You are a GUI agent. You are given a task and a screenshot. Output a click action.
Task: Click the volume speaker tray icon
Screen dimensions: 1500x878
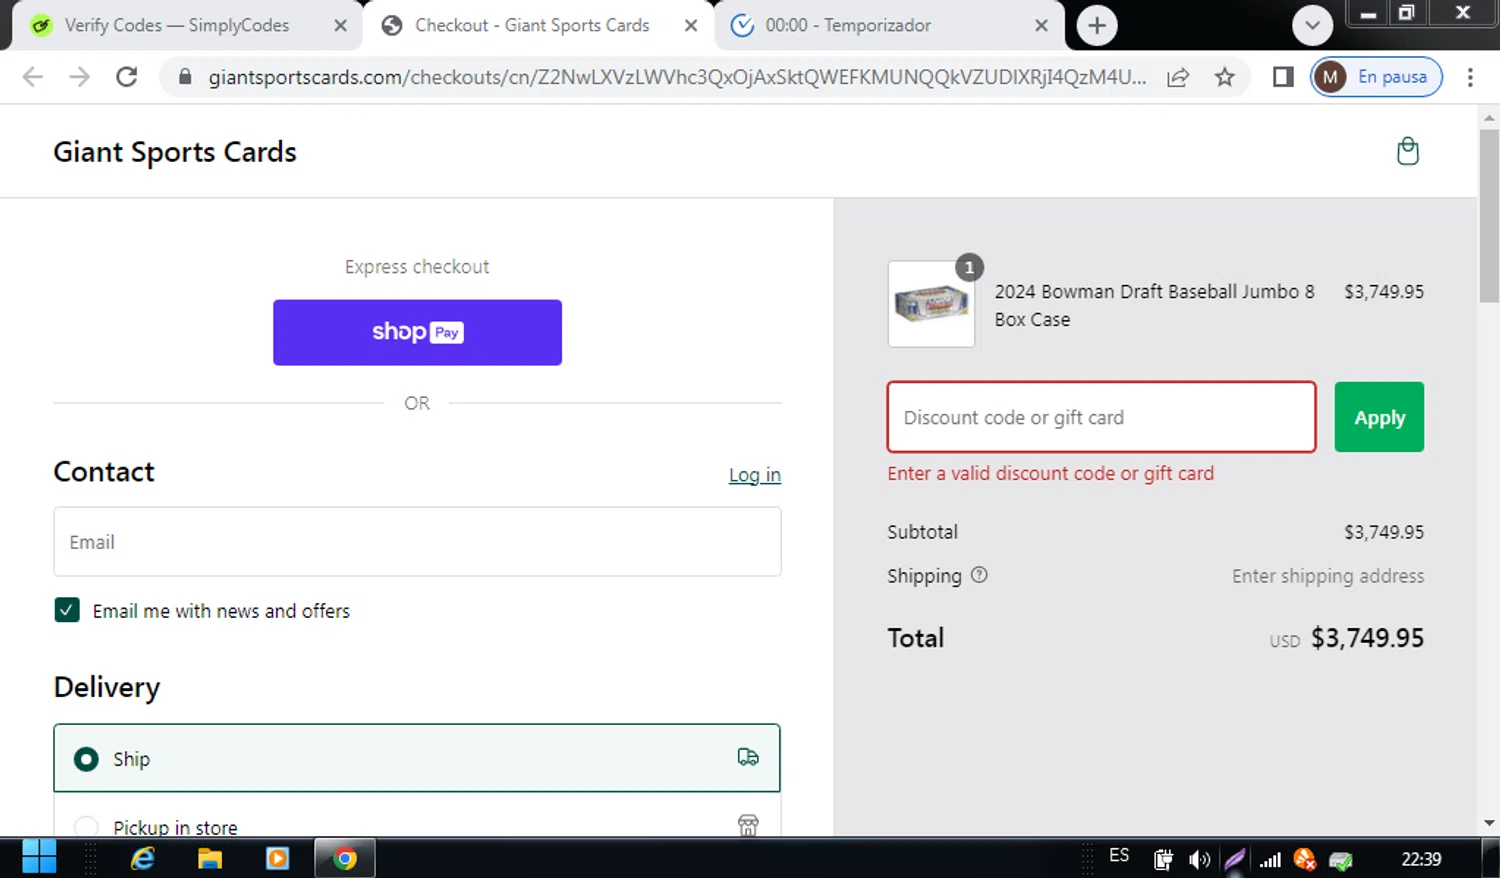1199,859
